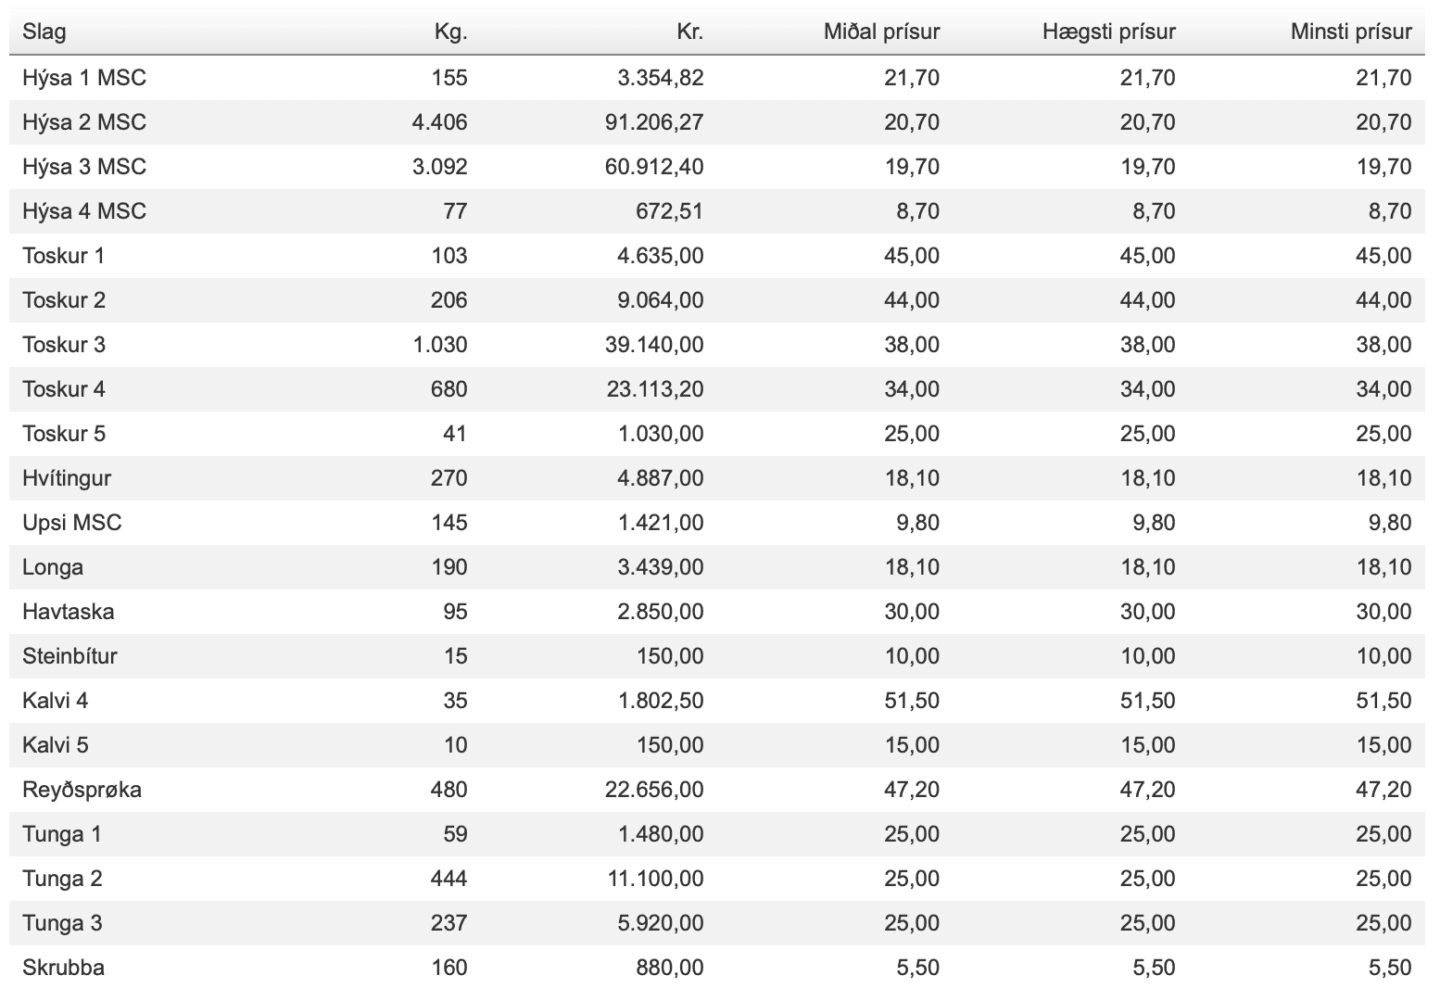Click the Toskur 3 row label
Screen dimensions: 1440x1001
point(63,345)
